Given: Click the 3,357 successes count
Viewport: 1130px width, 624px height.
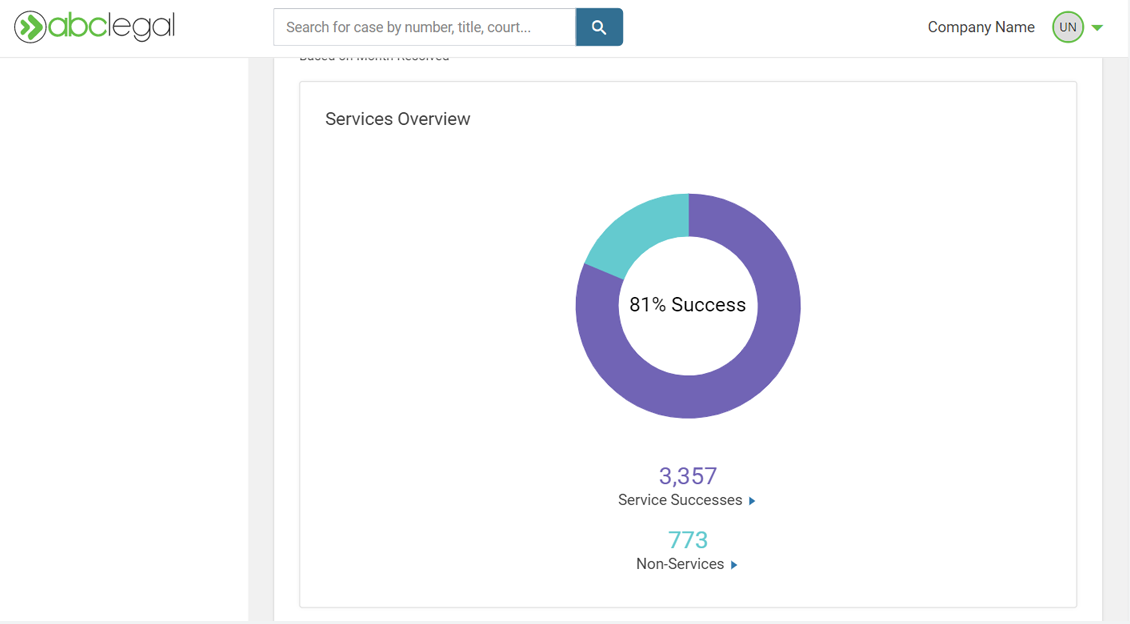Looking at the screenshot, I should coord(688,476).
